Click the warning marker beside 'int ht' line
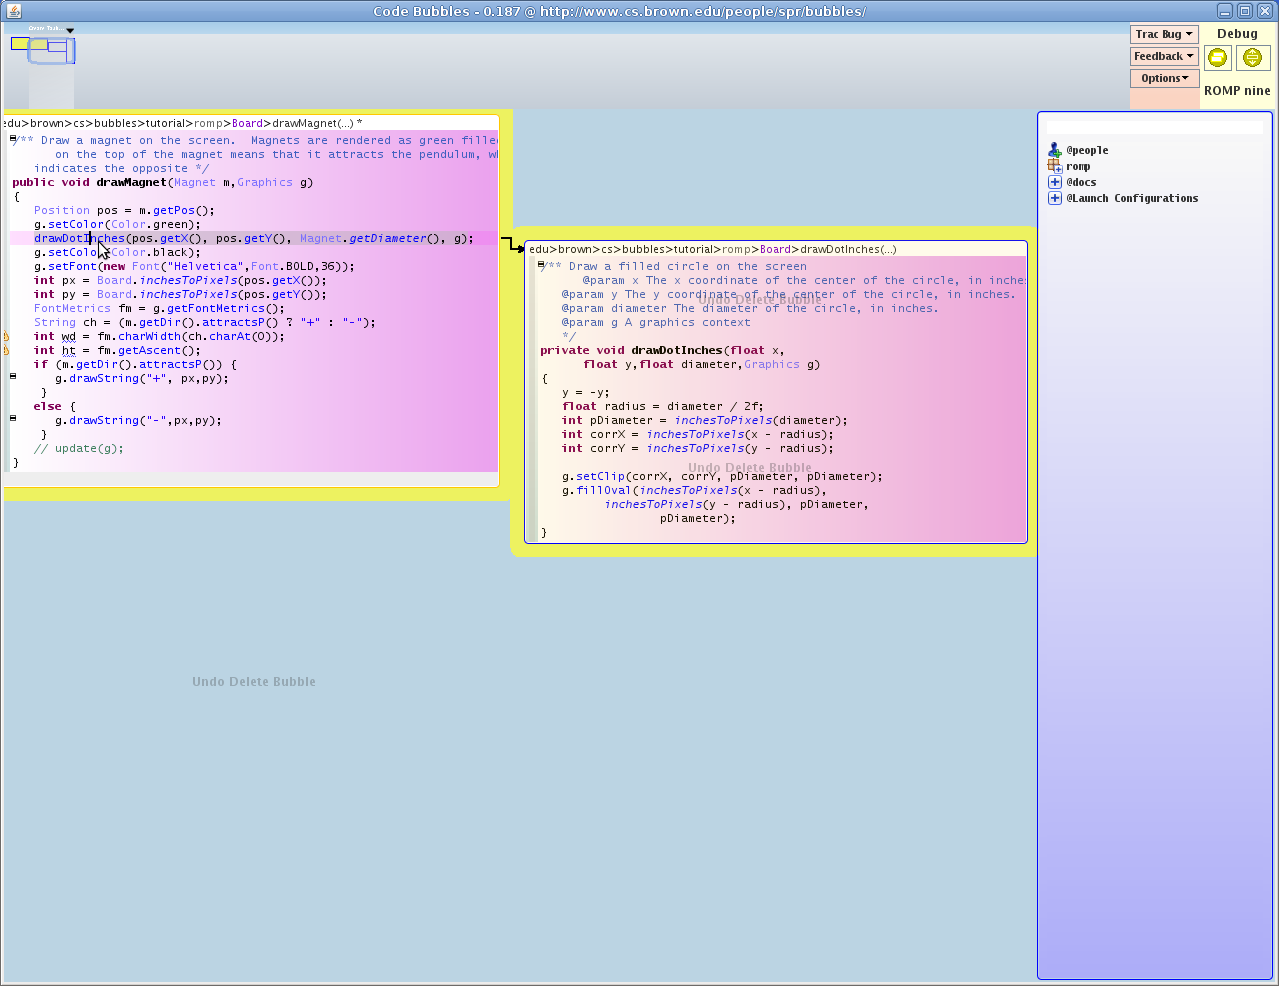 6,351
